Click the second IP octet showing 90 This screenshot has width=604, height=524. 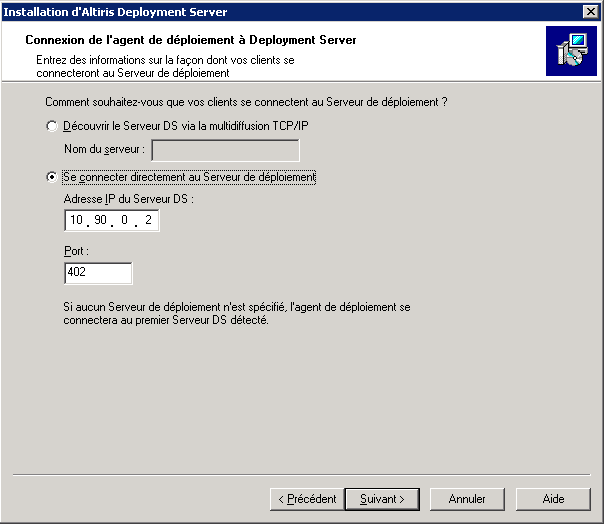click(x=100, y=220)
